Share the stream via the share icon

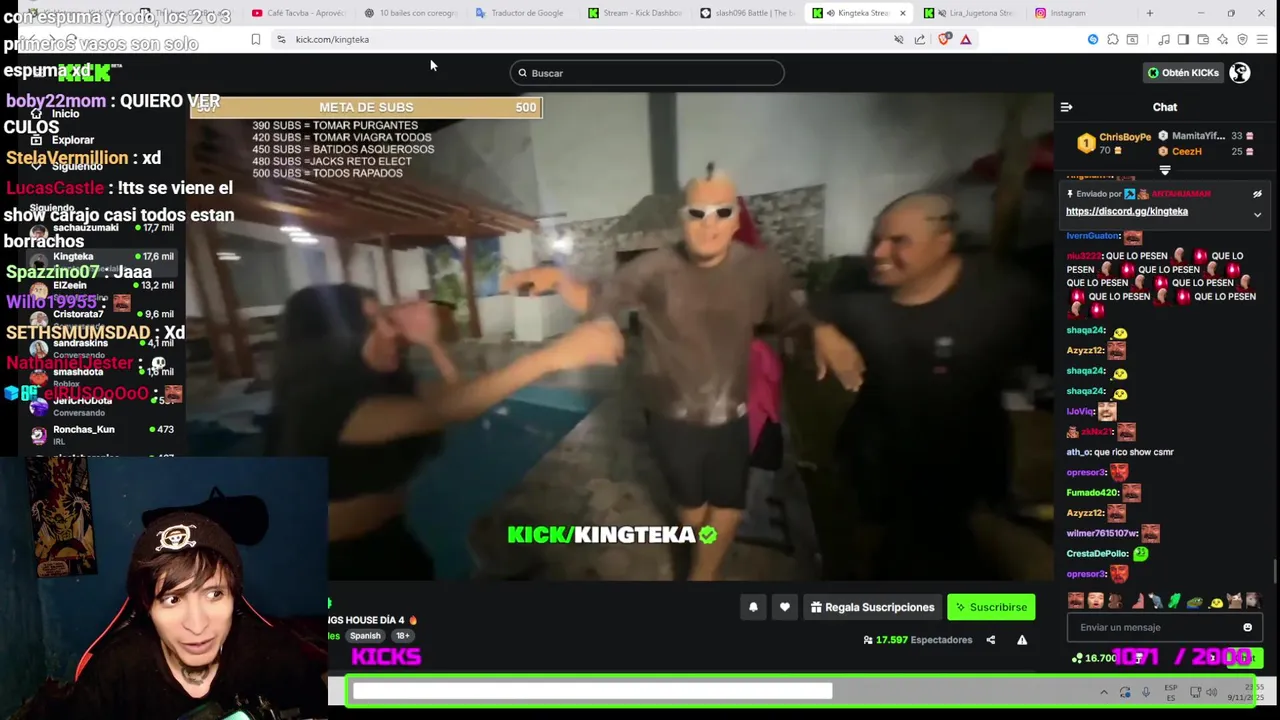(x=991, y=640)
